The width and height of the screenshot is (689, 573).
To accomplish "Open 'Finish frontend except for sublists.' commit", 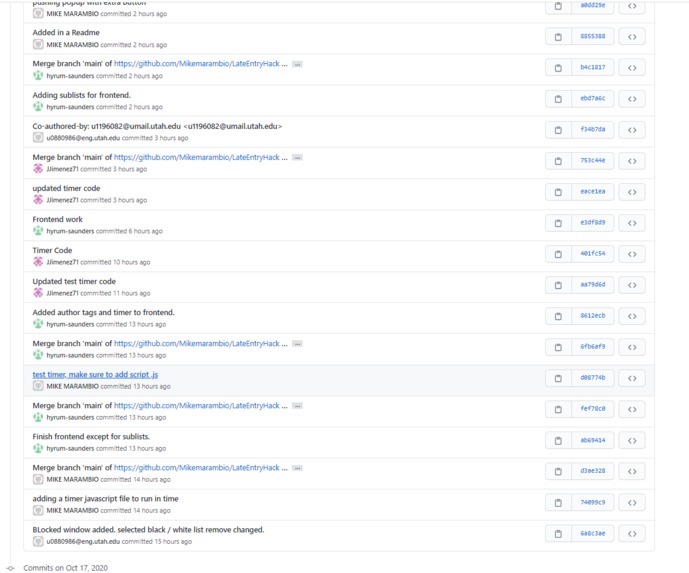I will tap(91, 436).
